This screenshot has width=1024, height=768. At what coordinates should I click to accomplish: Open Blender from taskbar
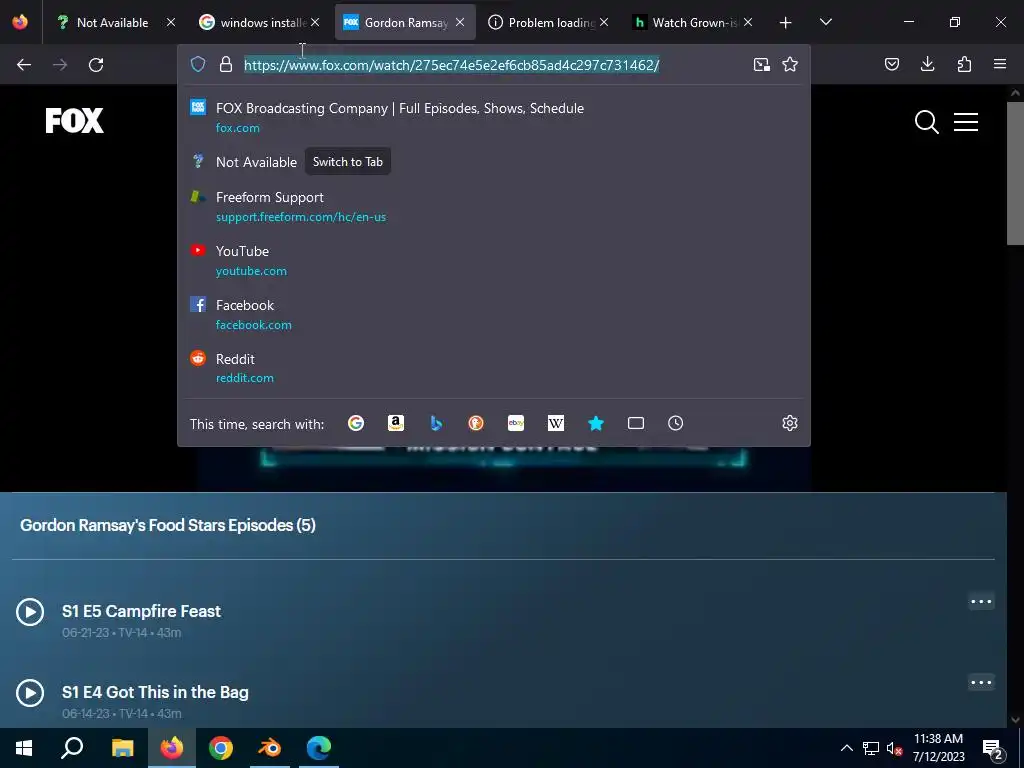tap(270, 748)
